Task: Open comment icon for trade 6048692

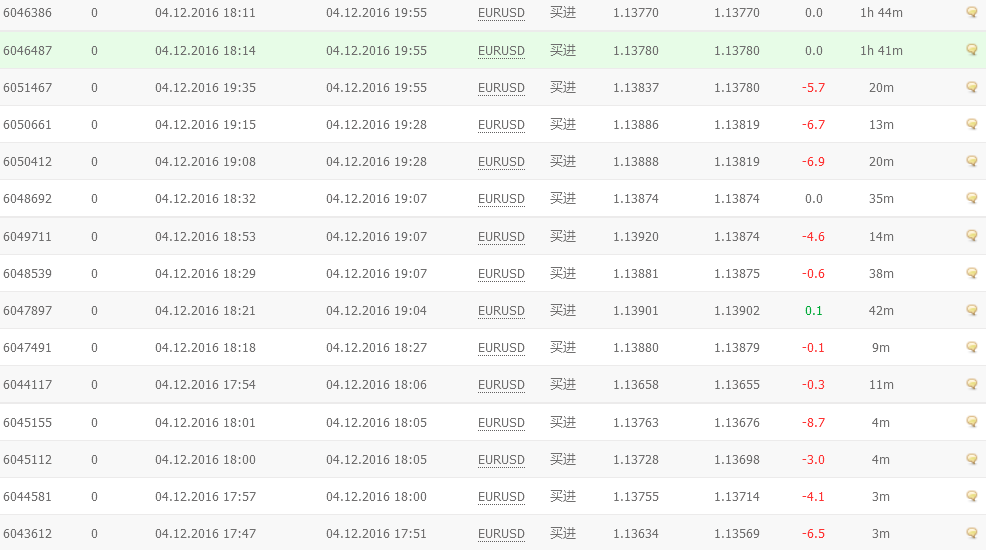Action: point(972,198)
